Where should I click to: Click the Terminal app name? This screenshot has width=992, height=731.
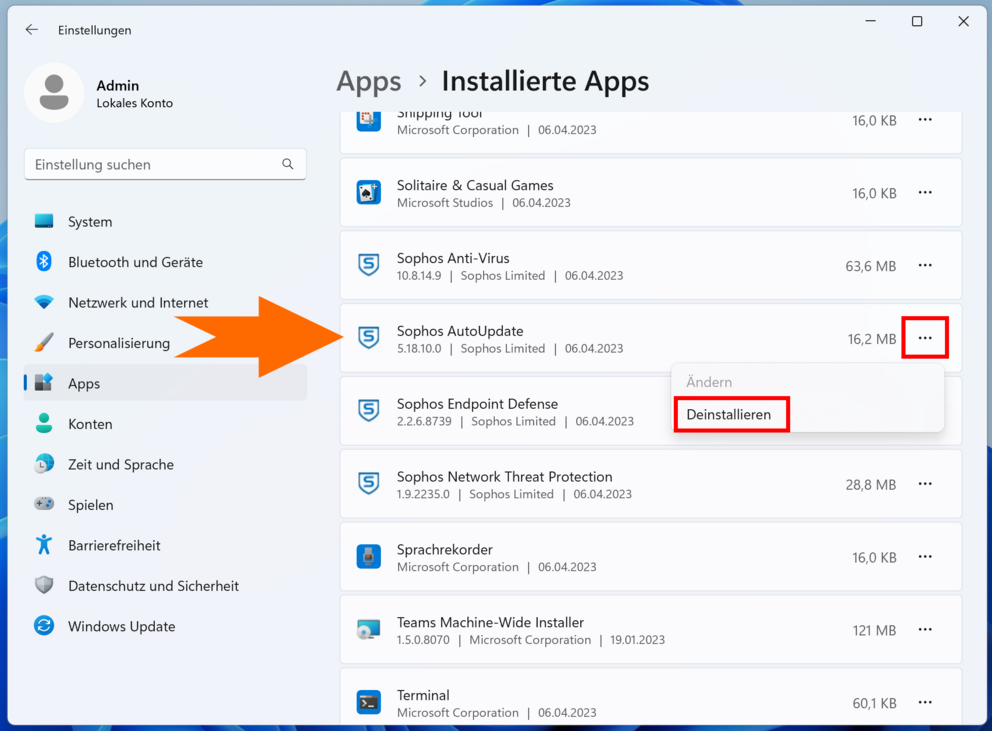click(423, 695)
